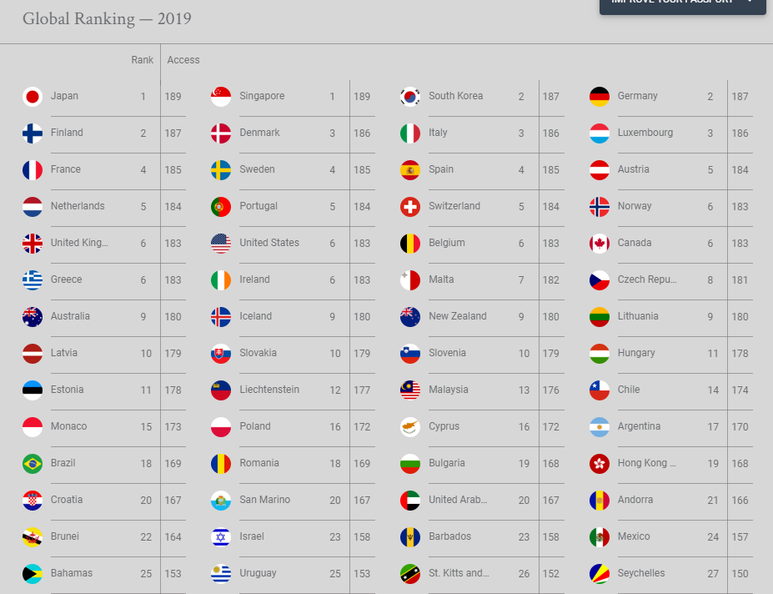Click the Access column header

pyautogui.click(x=183, y=60)
